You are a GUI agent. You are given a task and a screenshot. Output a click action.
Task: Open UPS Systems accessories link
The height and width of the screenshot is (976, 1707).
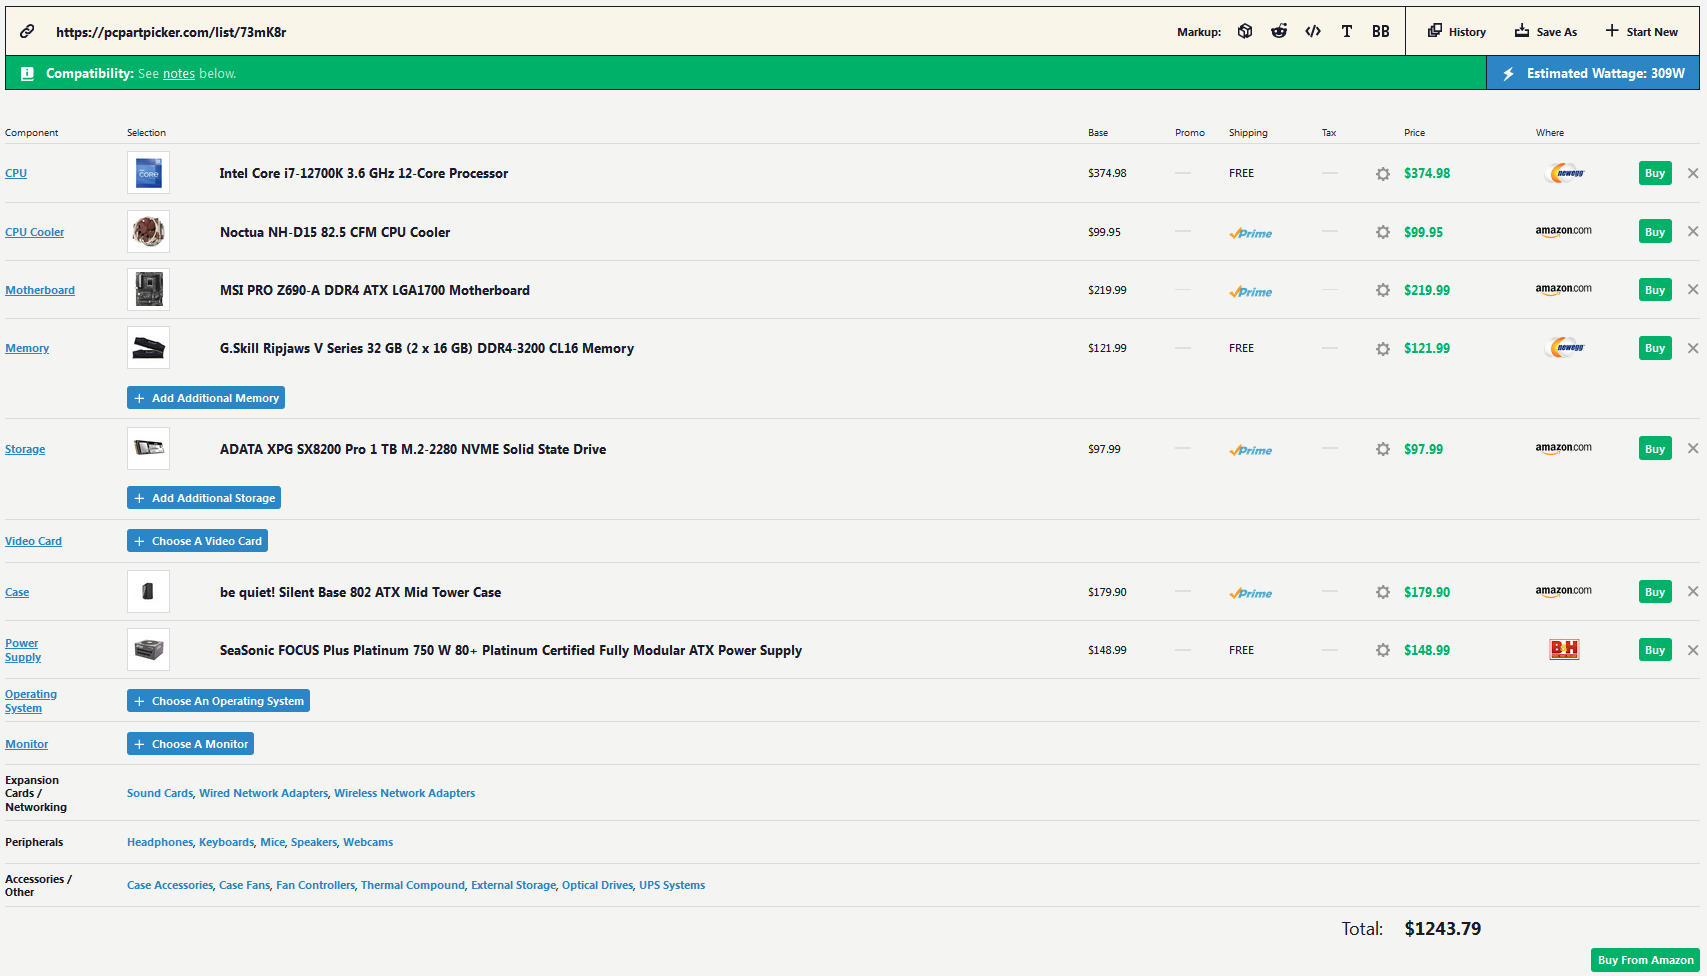coord(672,885)
